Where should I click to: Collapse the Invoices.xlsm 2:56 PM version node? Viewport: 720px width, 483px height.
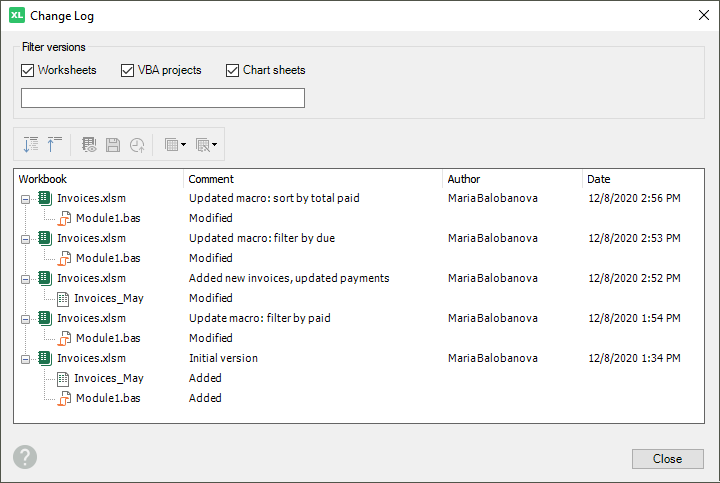click(x=26, y=199)
